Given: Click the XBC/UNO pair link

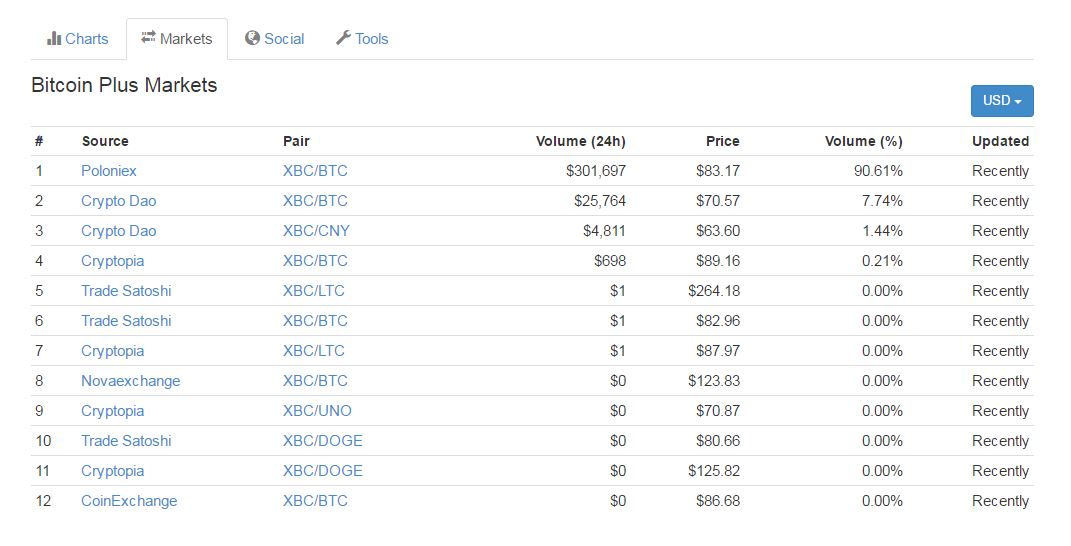Looking at the screenshot, I should click(318, 411).
